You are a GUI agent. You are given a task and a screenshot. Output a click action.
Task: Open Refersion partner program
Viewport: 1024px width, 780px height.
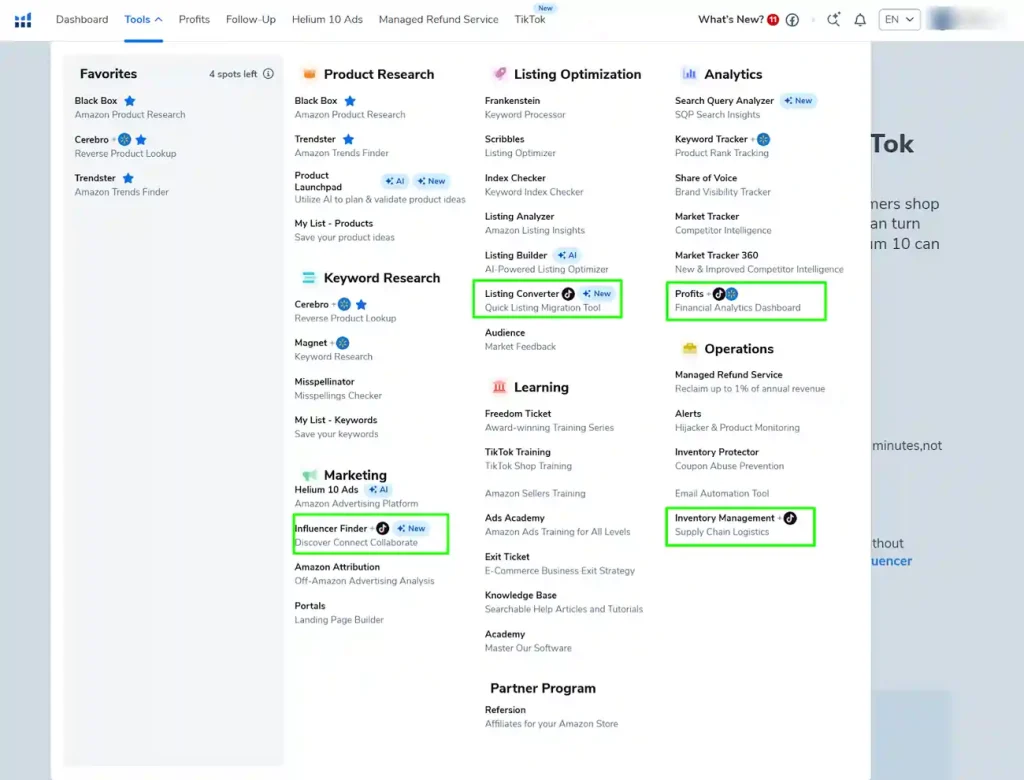(x=551, y=716)
